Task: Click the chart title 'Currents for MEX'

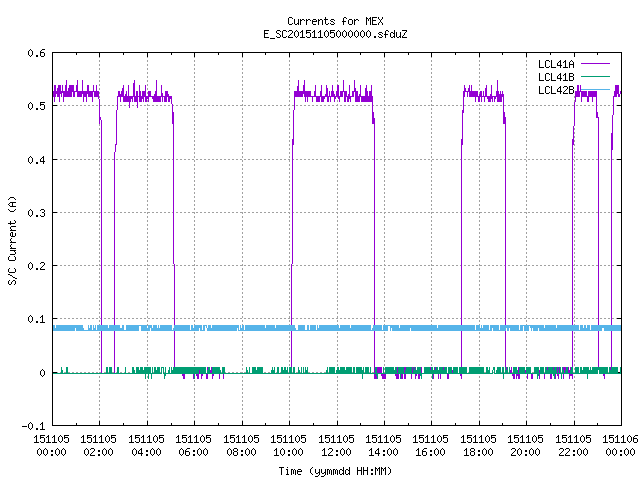Action: [x=335, y=21]
